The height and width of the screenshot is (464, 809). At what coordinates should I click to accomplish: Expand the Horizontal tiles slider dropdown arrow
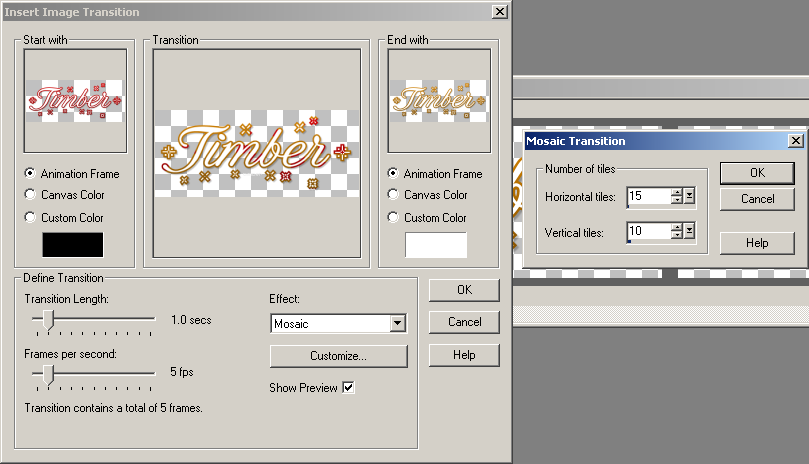690,196
